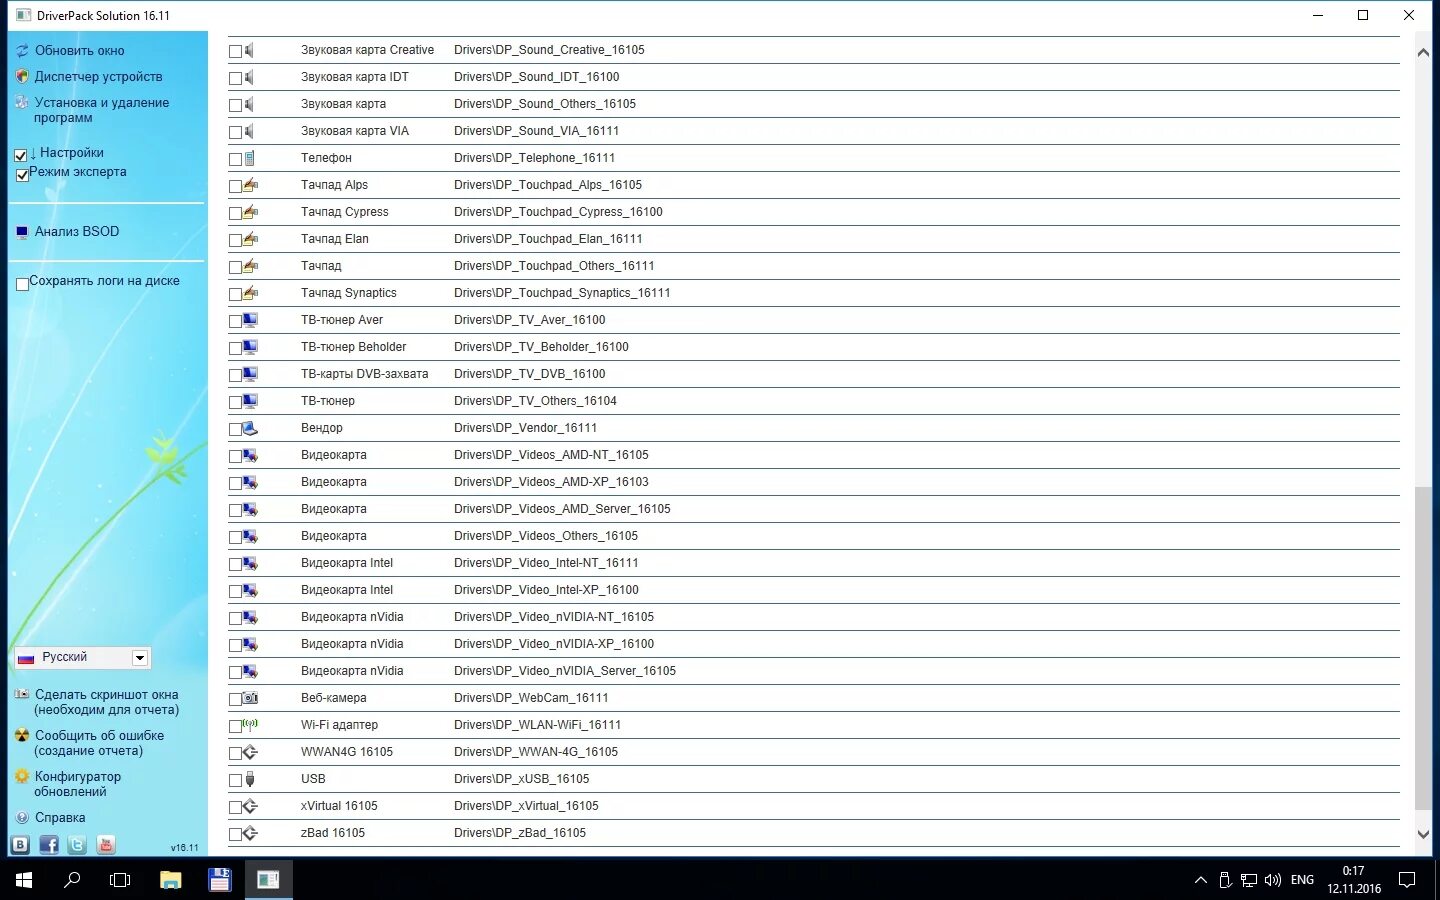Show hidden tray icons chevron
The image size is (1440, 900).
tap(1200, 880)
